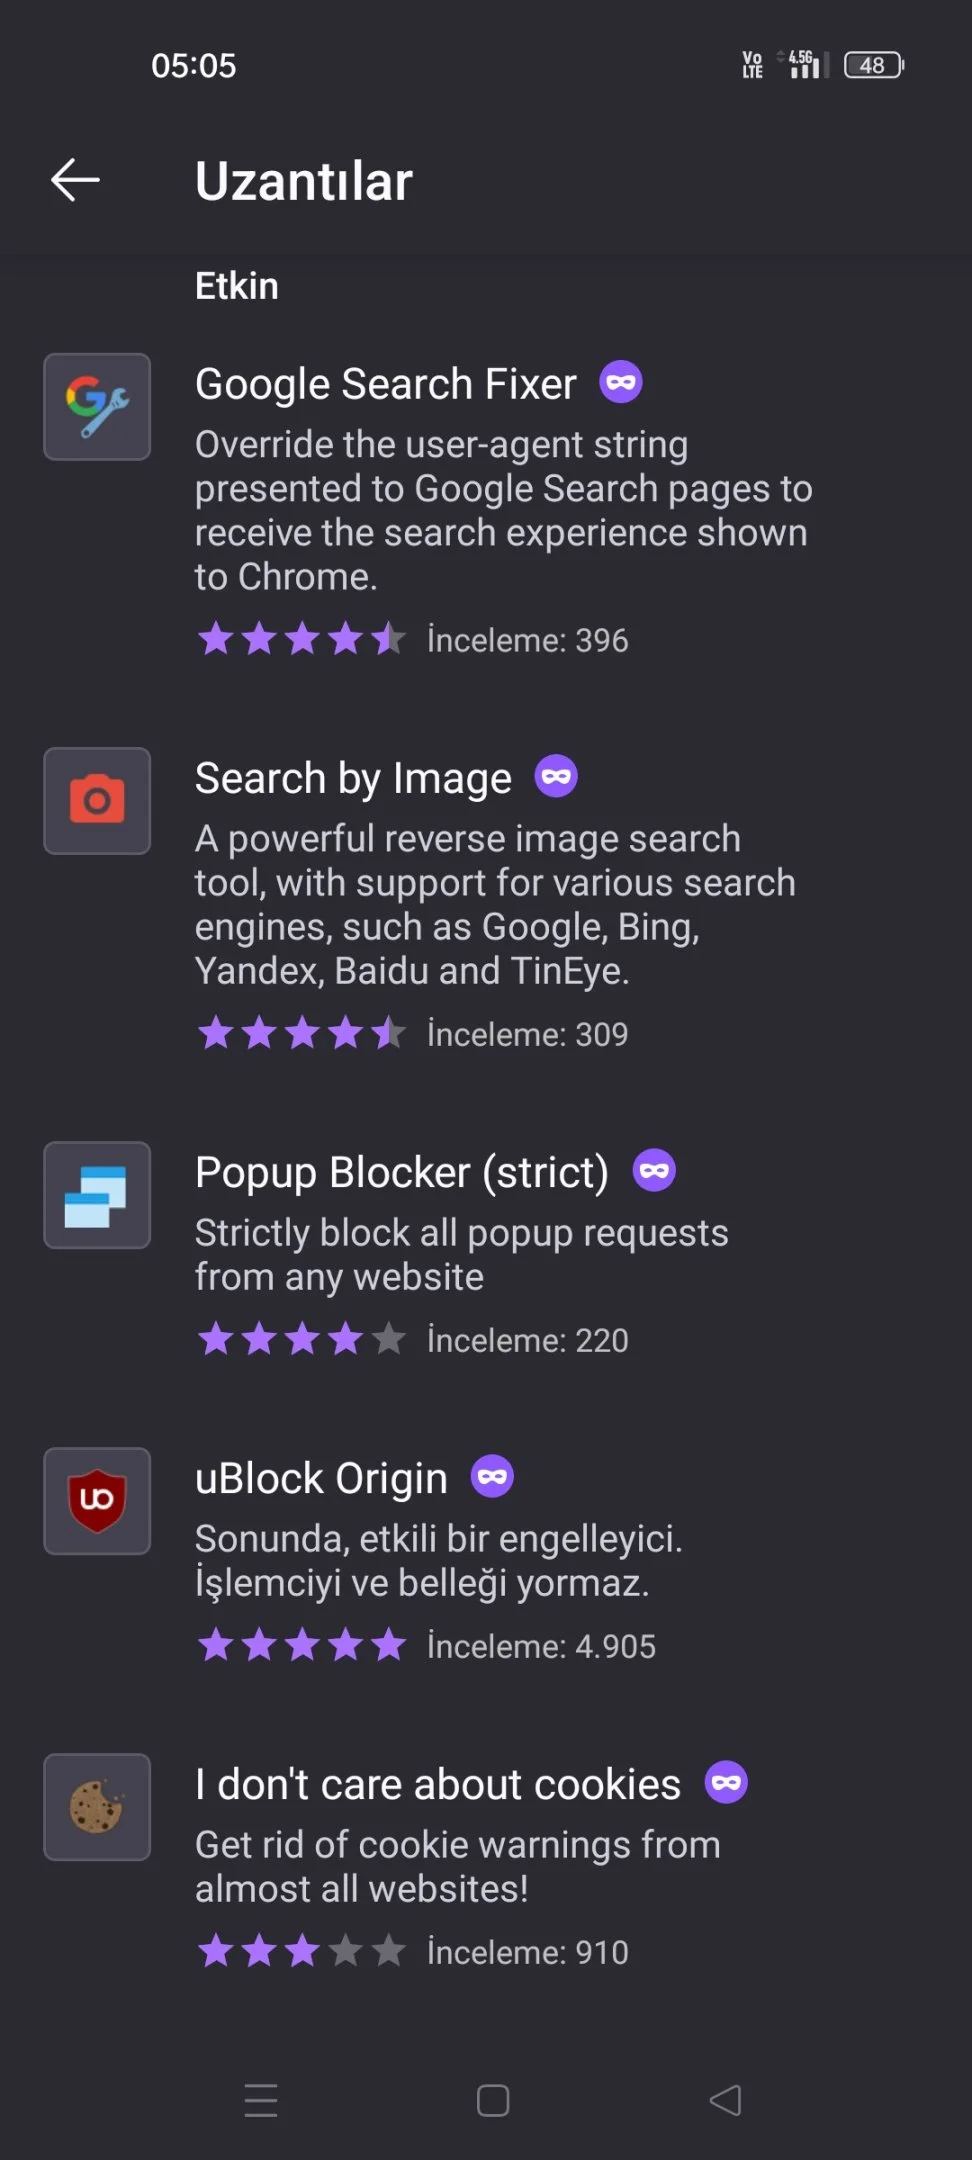Tap the uBlock Origin shield icon

click(x=97, y=1501)
